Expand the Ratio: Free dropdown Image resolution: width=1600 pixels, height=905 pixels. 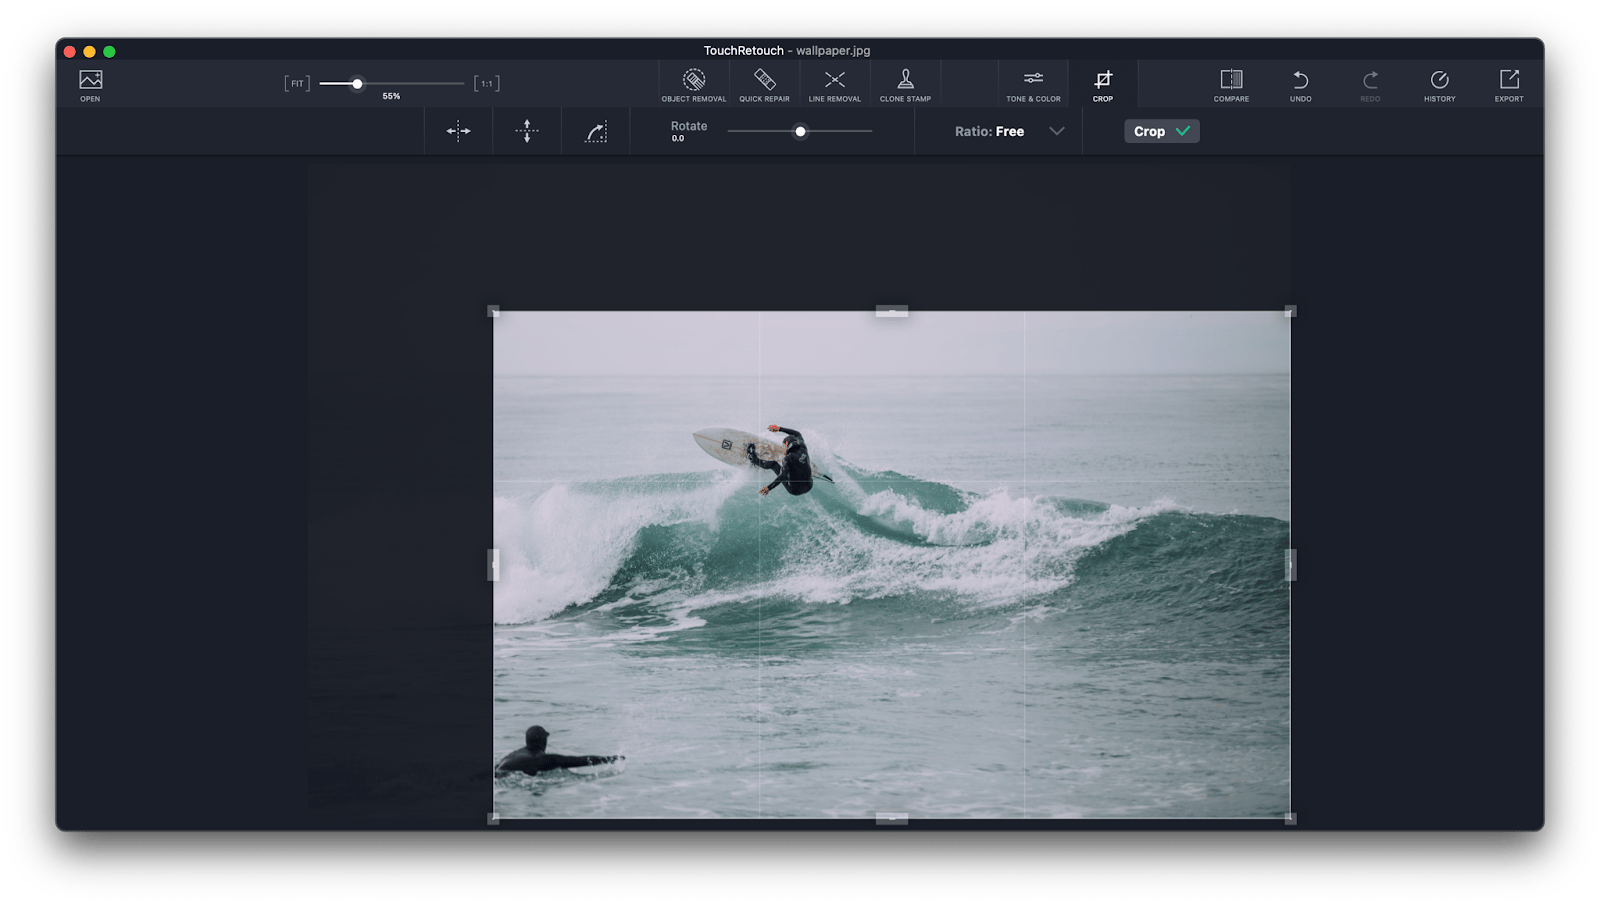(x=1009, y=131)
